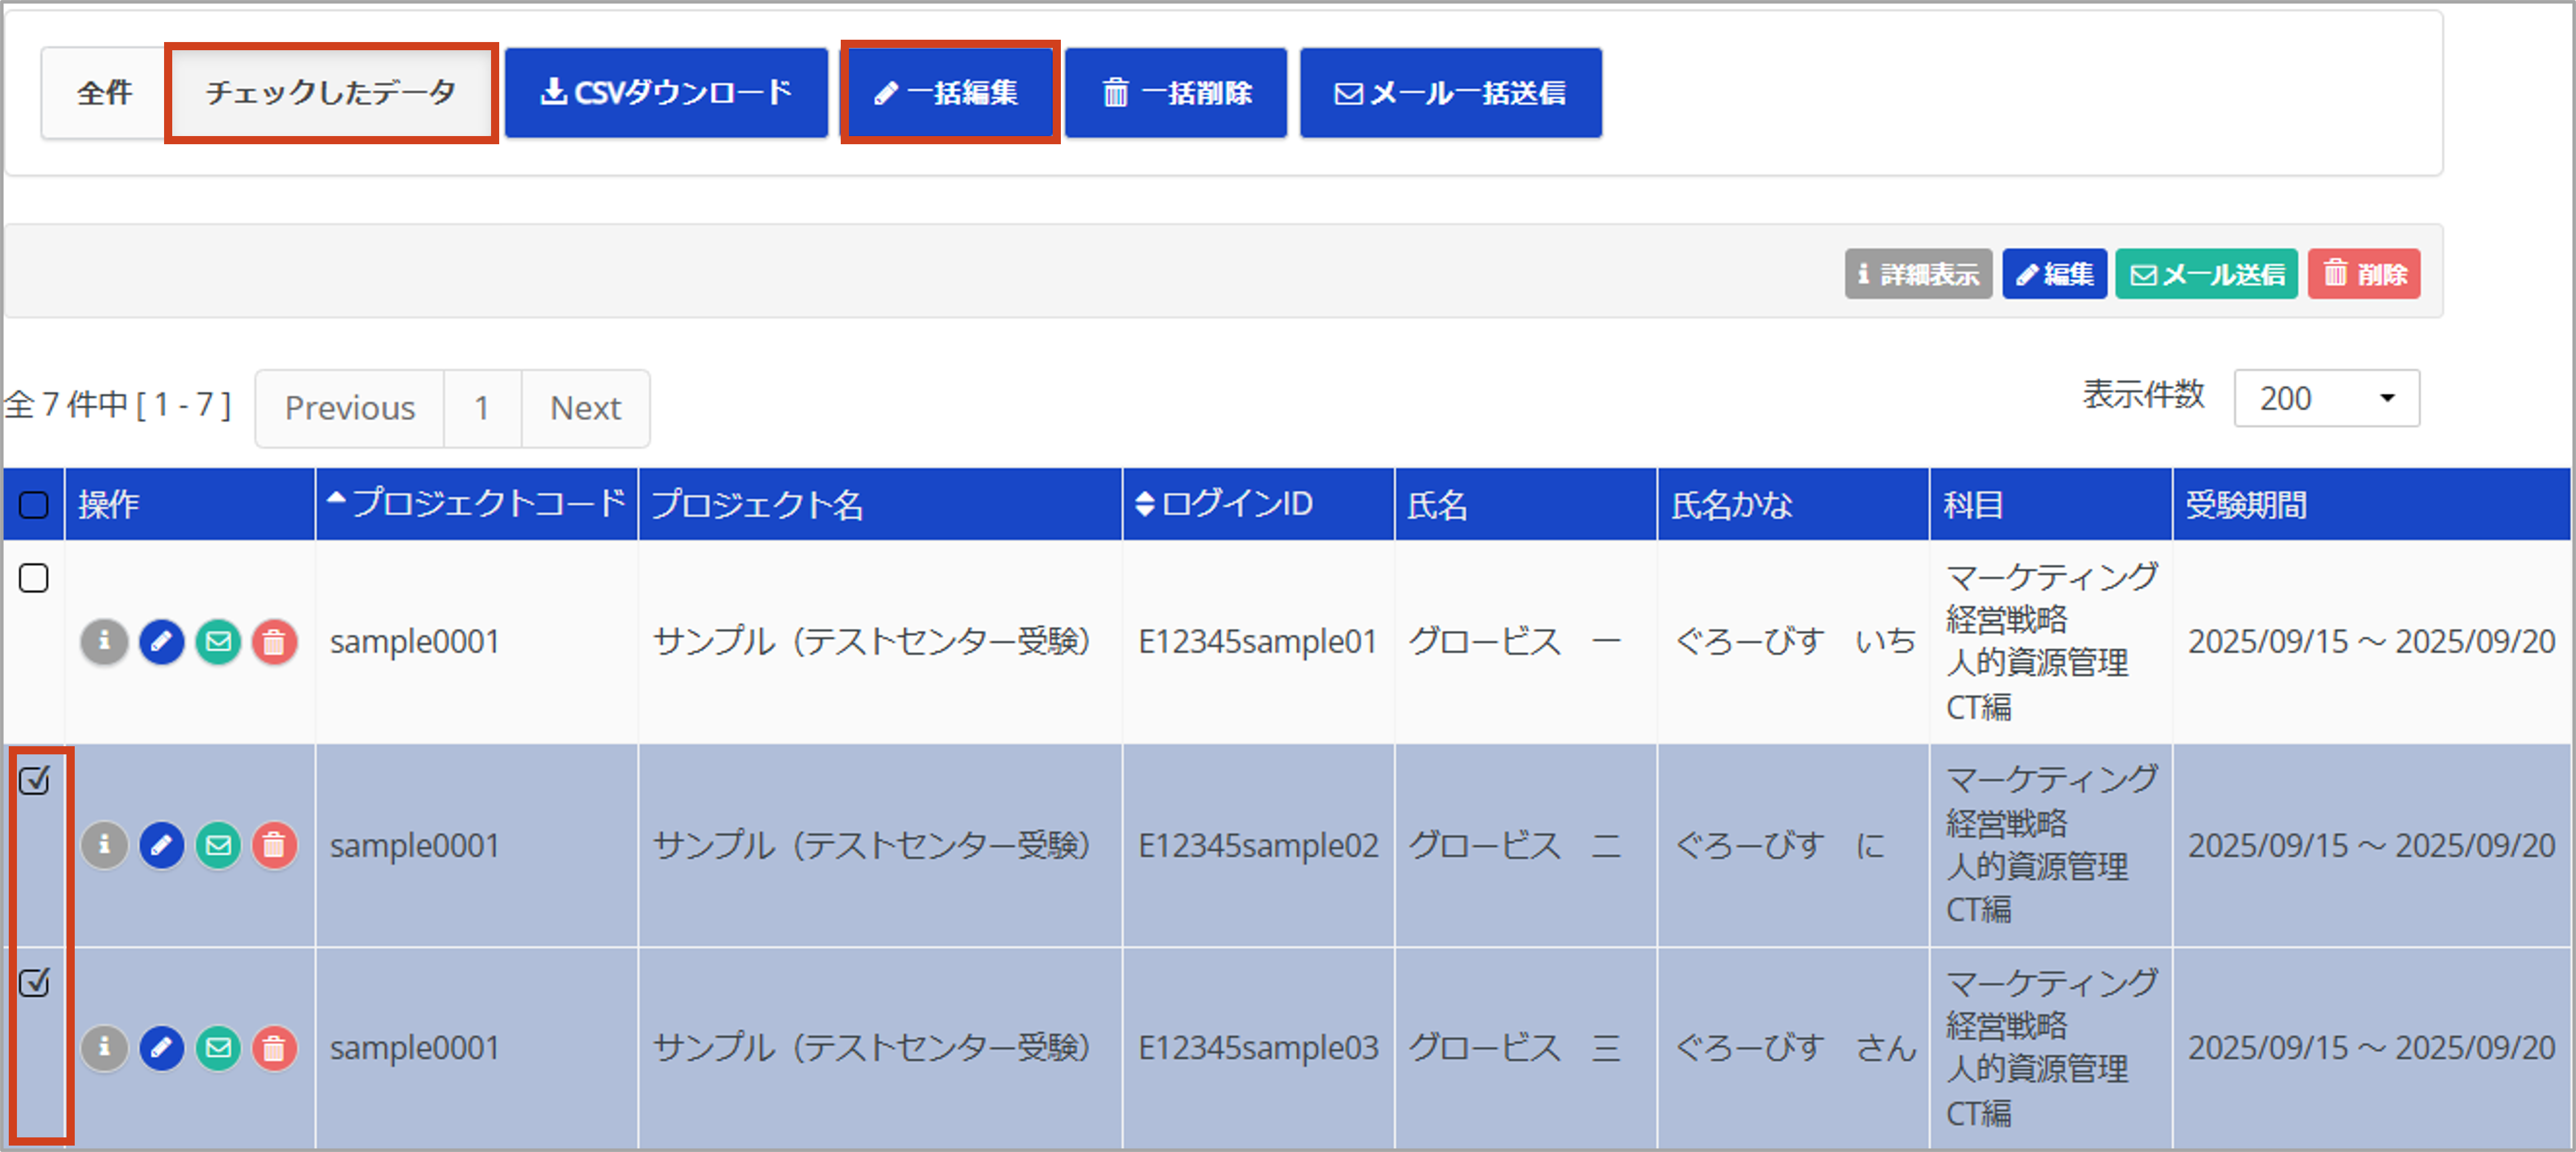Click trash icon for E12345sample02 row
Viewport: 2576px width, 1152px height.
point(274,846)
